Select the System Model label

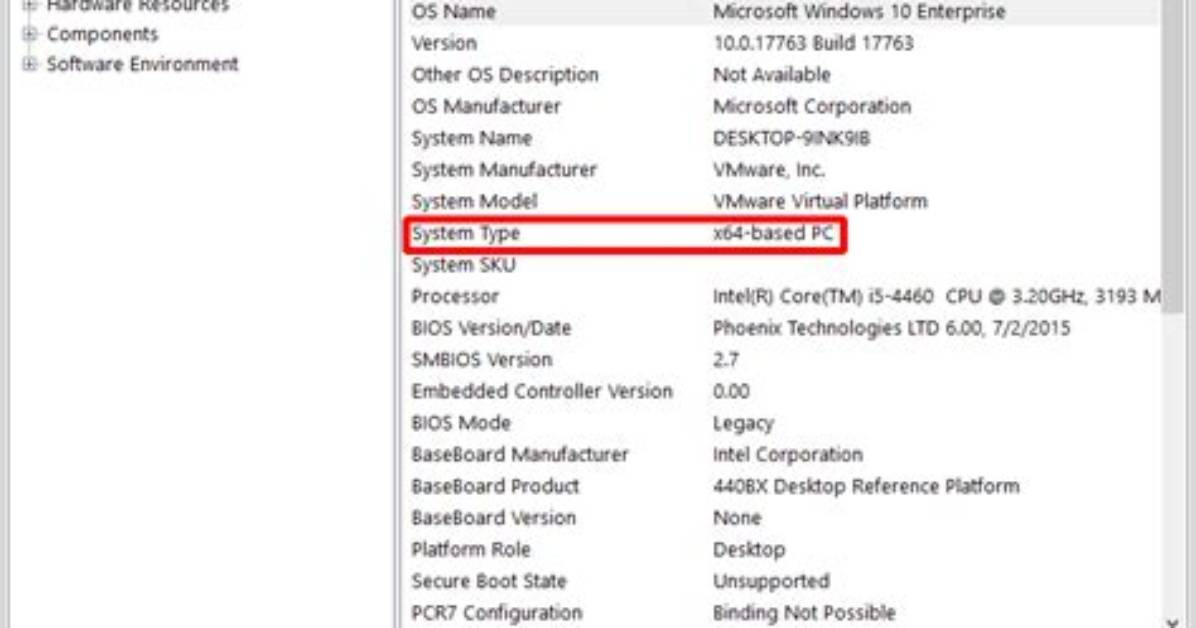pos(474,201)
